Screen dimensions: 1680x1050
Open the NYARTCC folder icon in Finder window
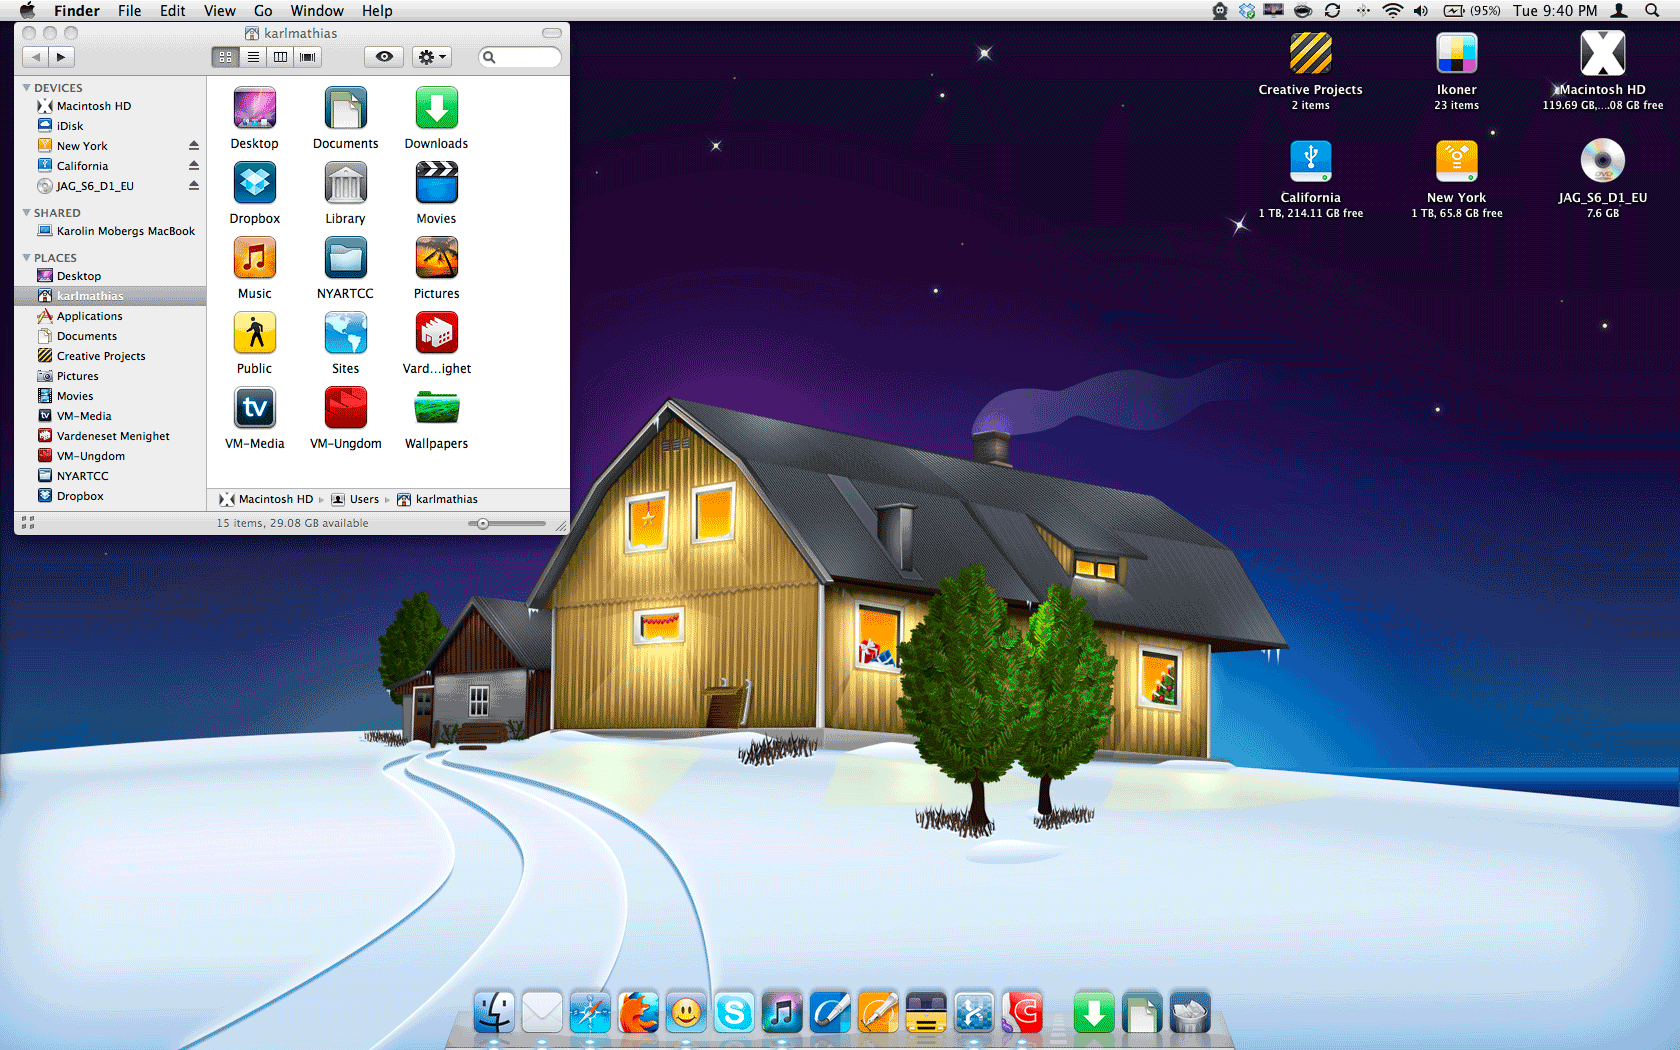(x=346, y=259)
